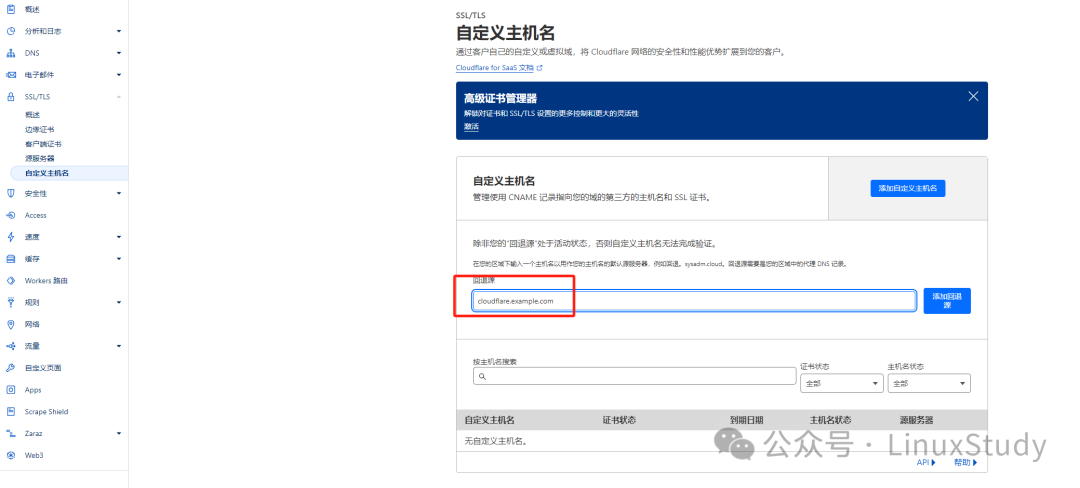The width and height of the screenshot is (1080, 488).
Task: Expand the Zaraz sidebar section
Action: [x=119, y=434]
